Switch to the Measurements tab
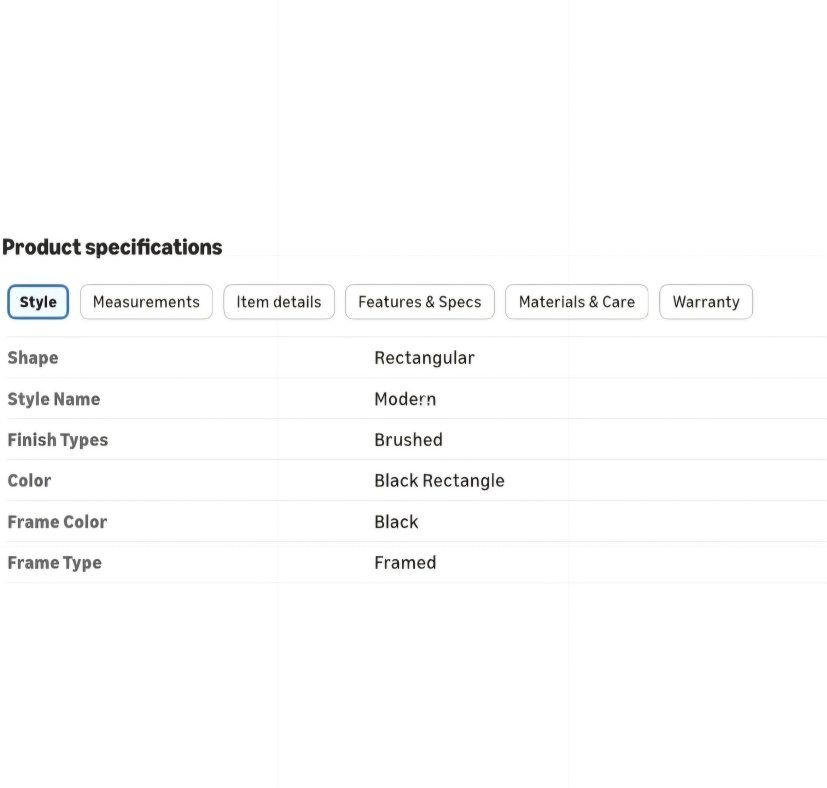Viewport: 827px width, 788px height. pos(146,302)
